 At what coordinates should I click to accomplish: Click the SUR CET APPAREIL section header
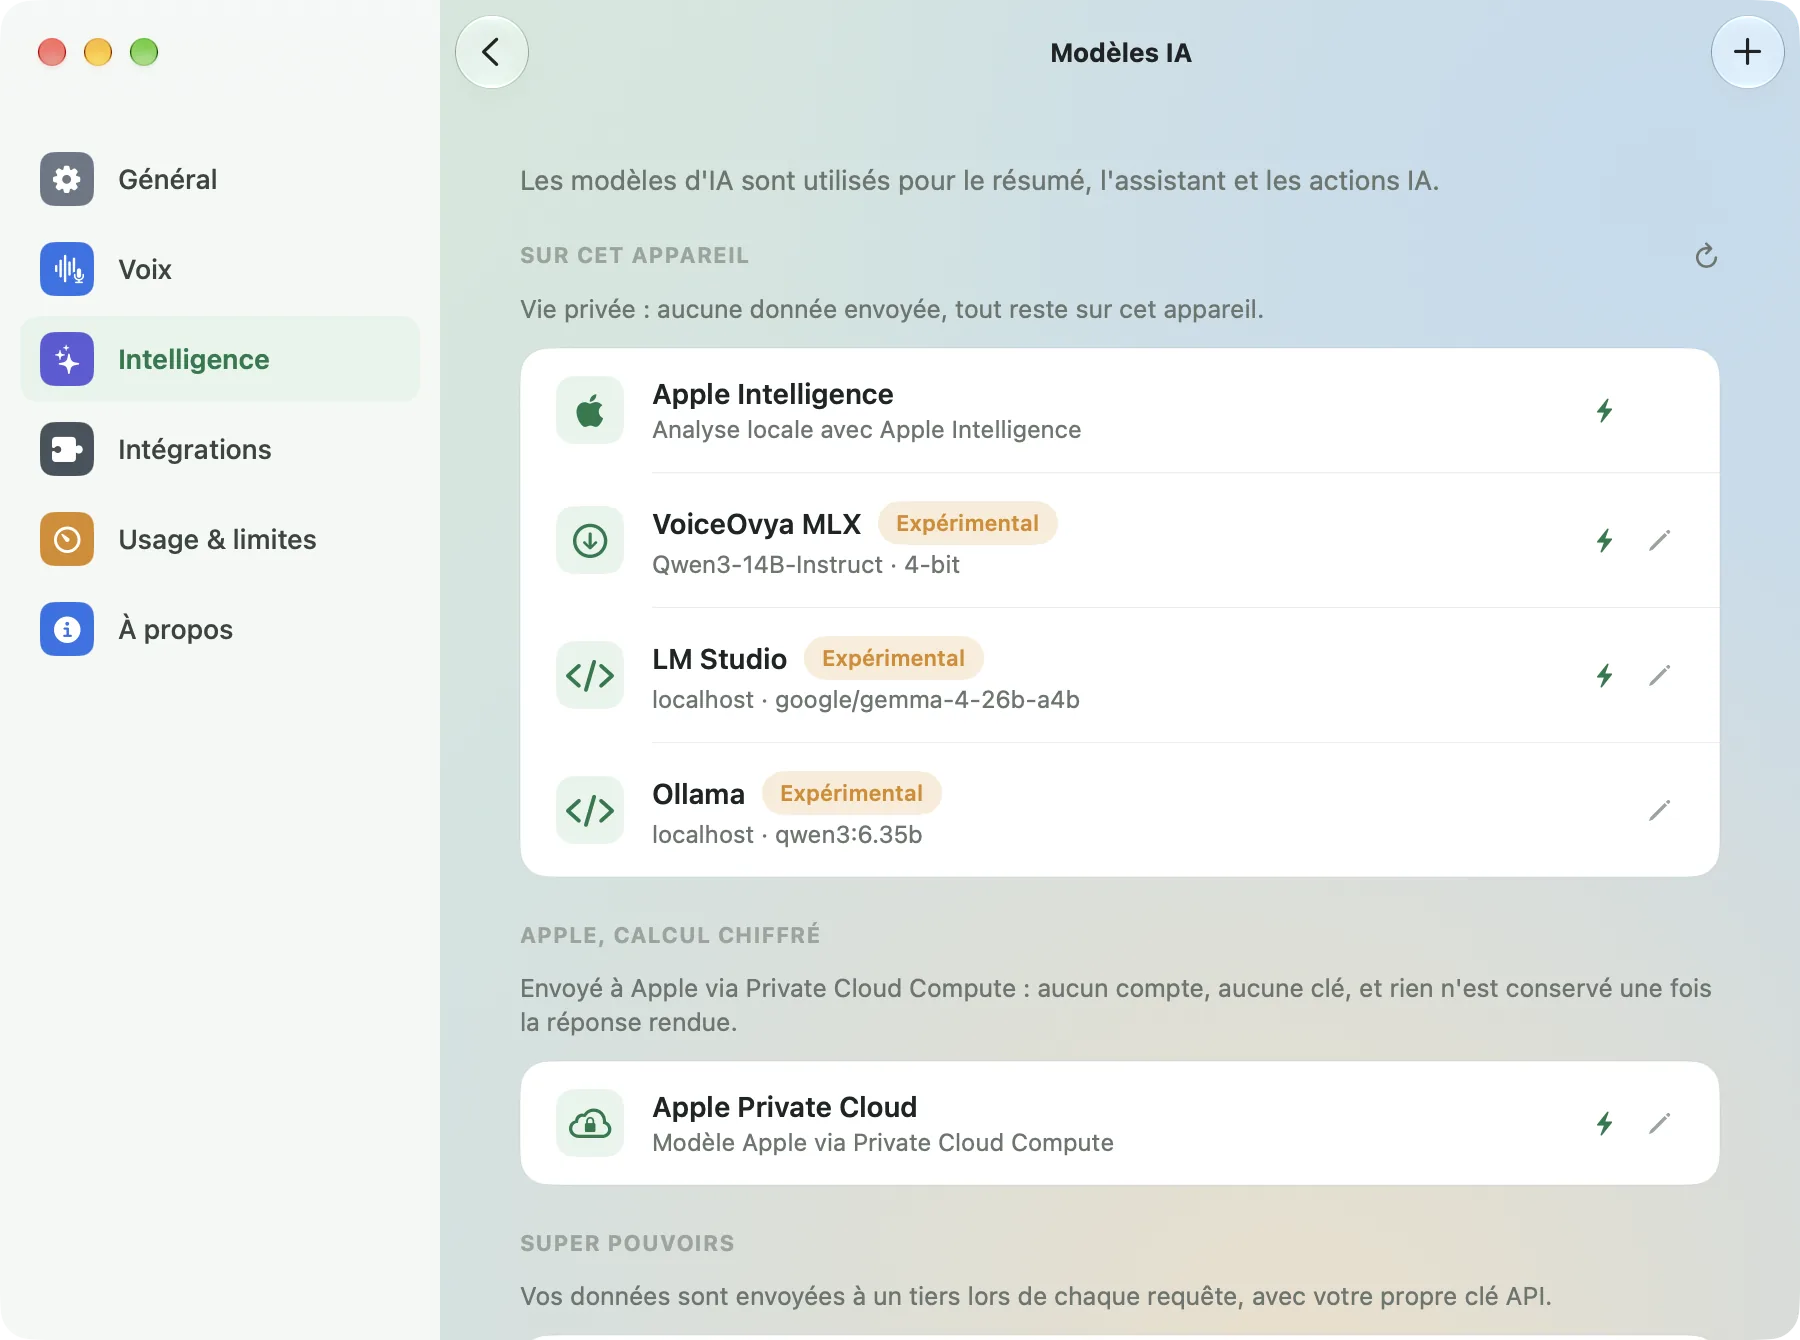click(634, 256)
